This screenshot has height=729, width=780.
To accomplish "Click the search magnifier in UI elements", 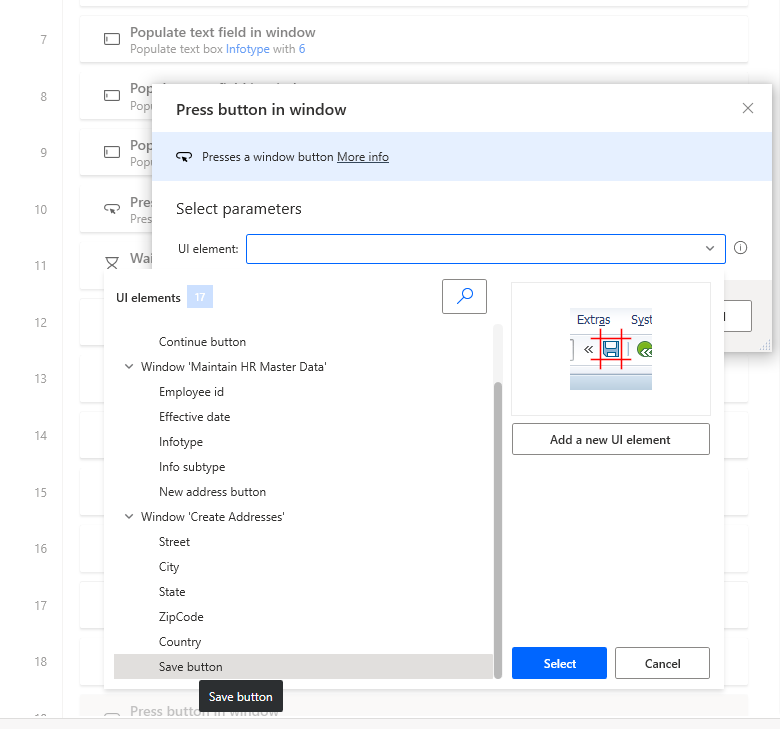I will click(x=464, y=296).
